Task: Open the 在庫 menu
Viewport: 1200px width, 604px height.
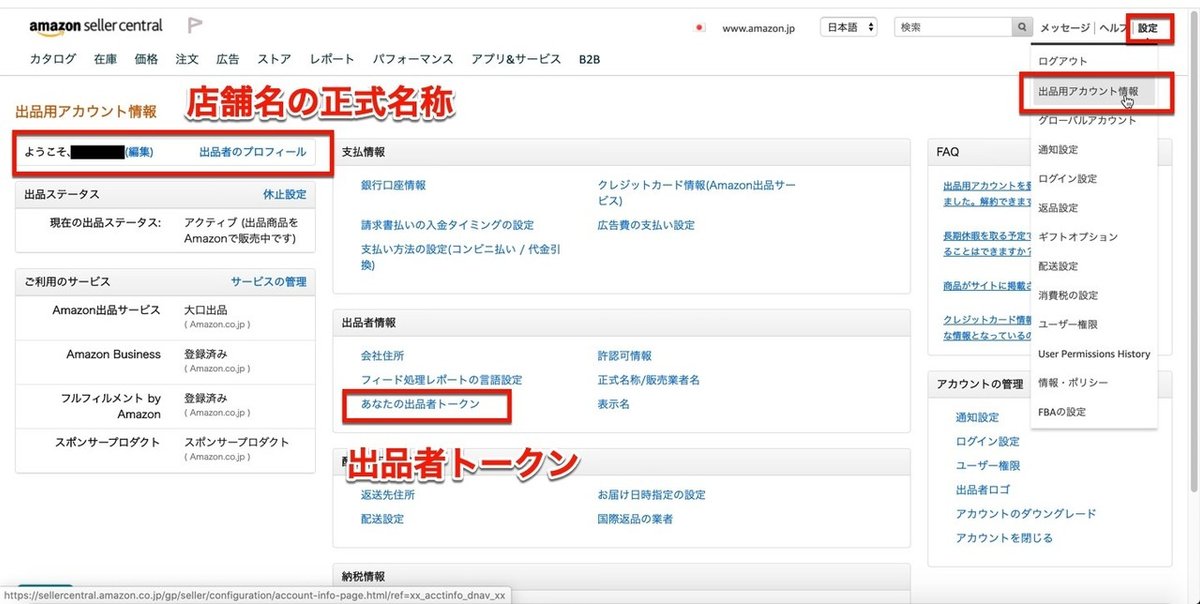Action: (106, 59)
